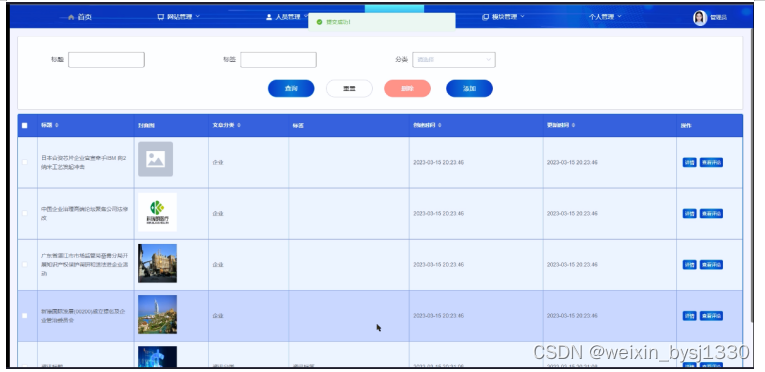
Task: Check the box for the (00200) article row
Action: tap(25, 316)
